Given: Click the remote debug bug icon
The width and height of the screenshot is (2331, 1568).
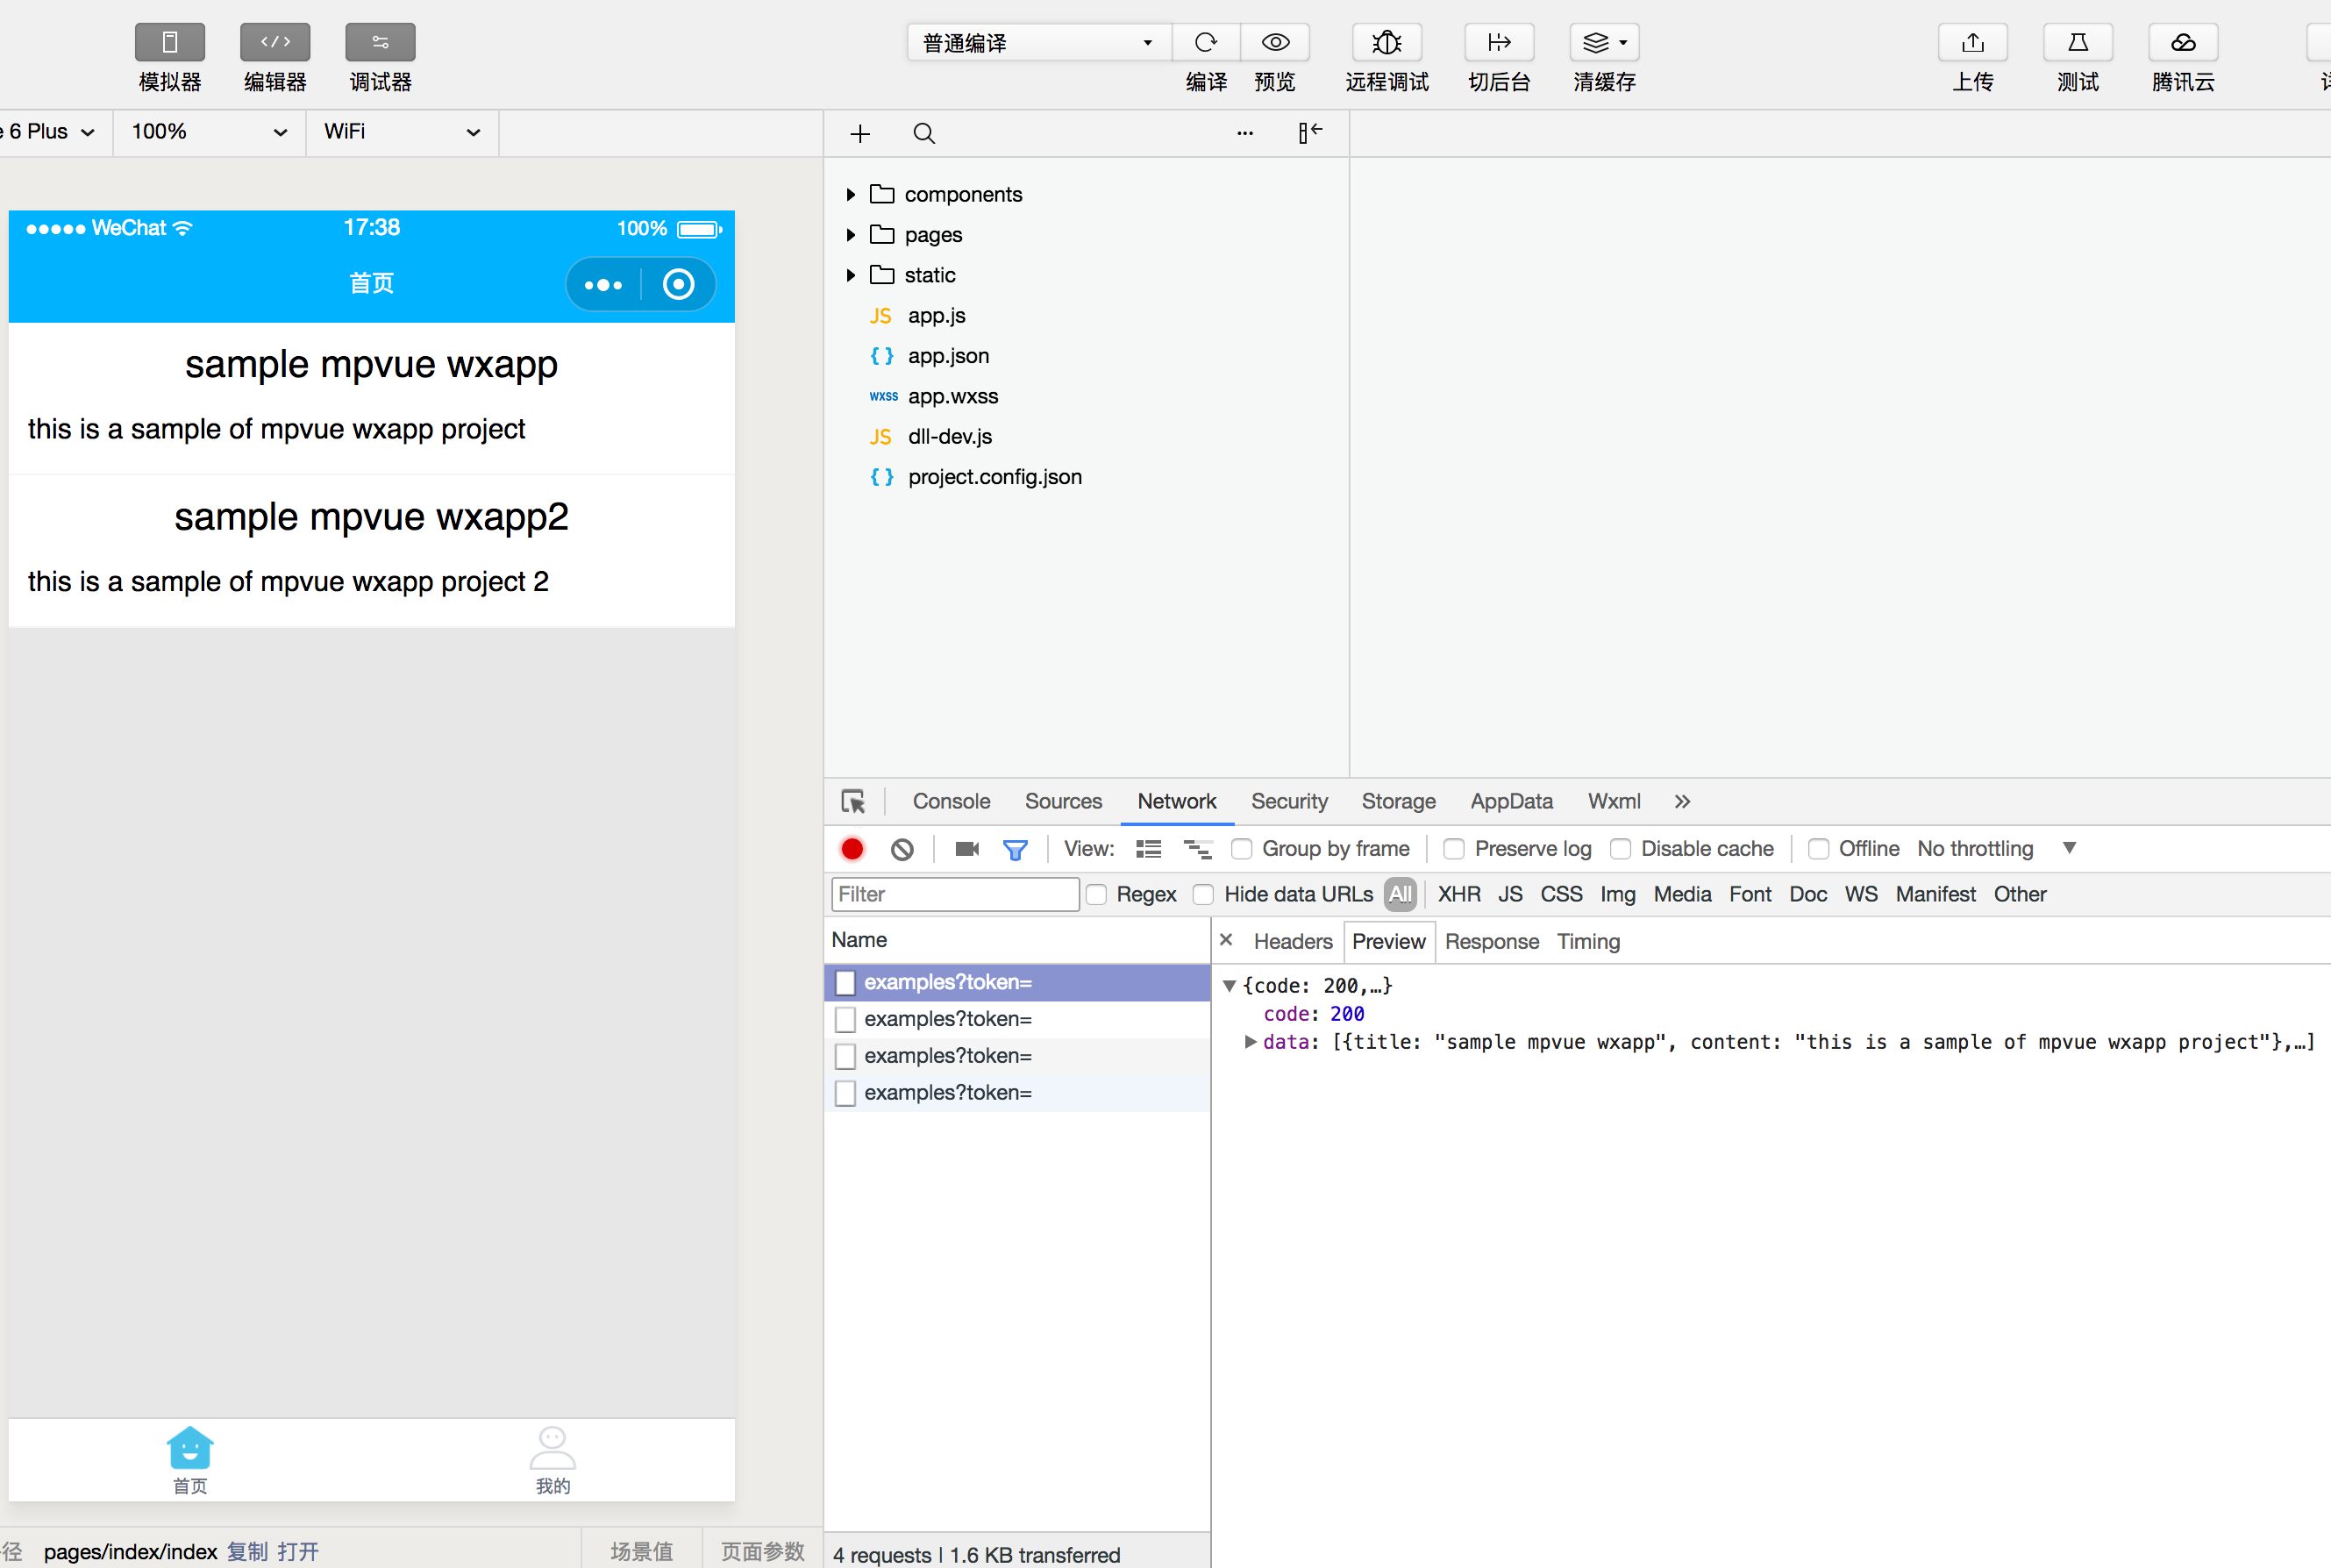Looking at the screenshot, I should coord(1386,42).
